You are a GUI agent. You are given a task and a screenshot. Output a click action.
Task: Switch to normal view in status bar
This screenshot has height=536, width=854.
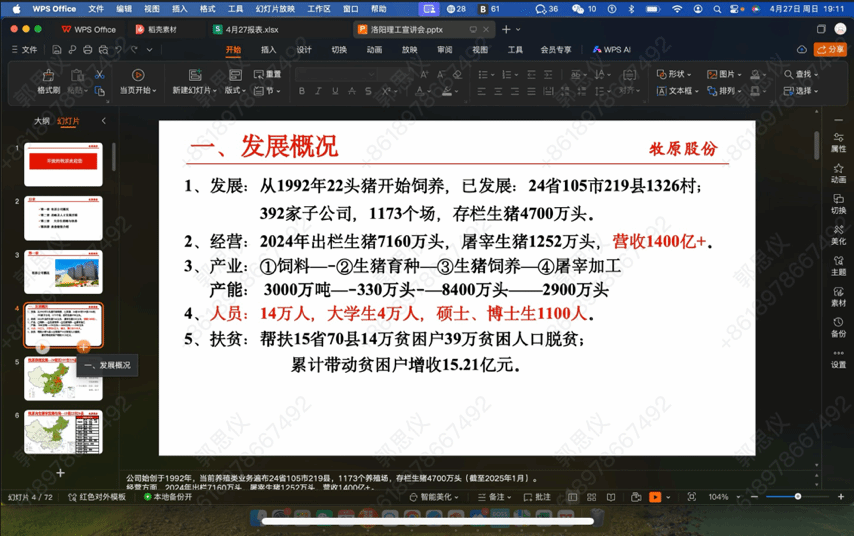(x=572, y=497)
